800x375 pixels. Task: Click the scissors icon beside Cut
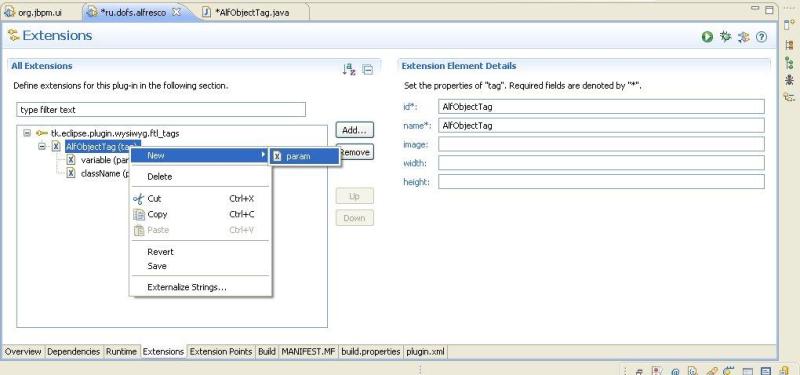138,199
